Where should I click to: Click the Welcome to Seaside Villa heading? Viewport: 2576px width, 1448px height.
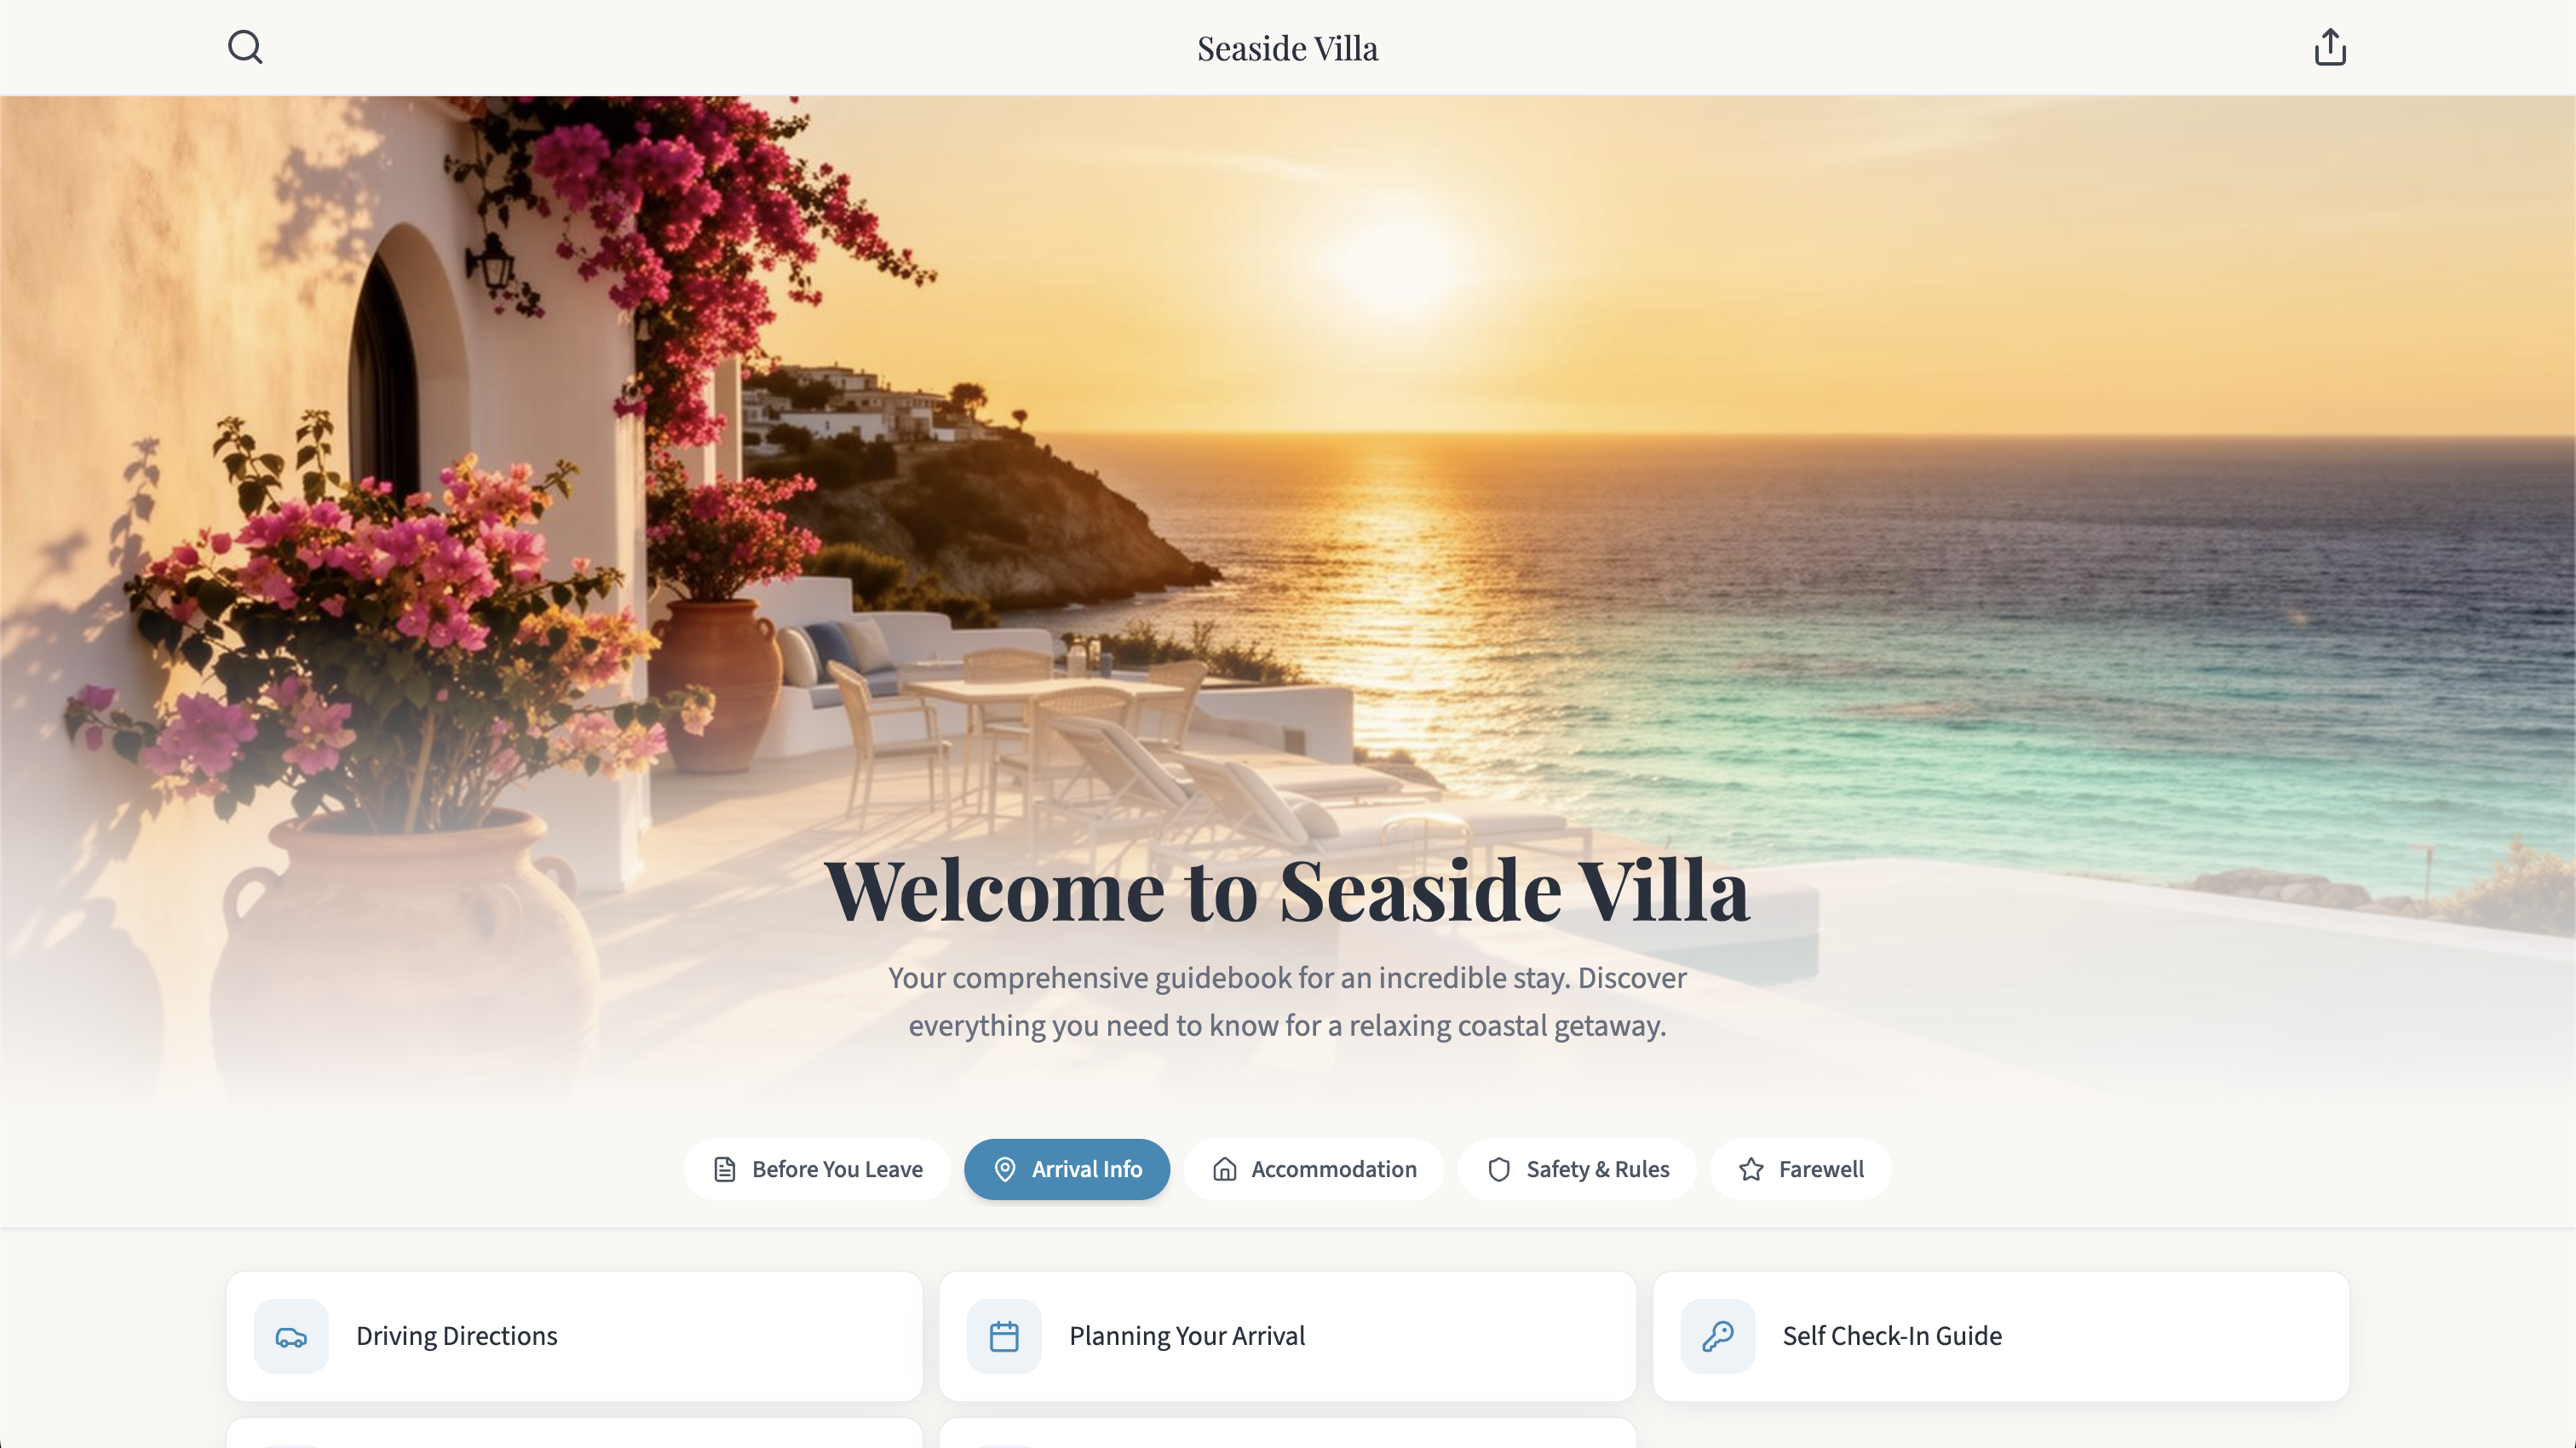click(1288, 890)
